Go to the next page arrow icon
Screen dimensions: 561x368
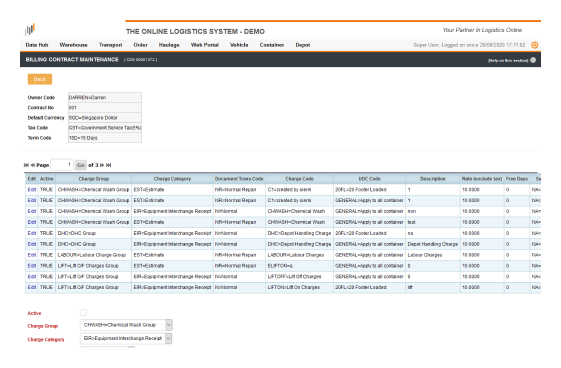pyautogui.click(x=102, y=165)
